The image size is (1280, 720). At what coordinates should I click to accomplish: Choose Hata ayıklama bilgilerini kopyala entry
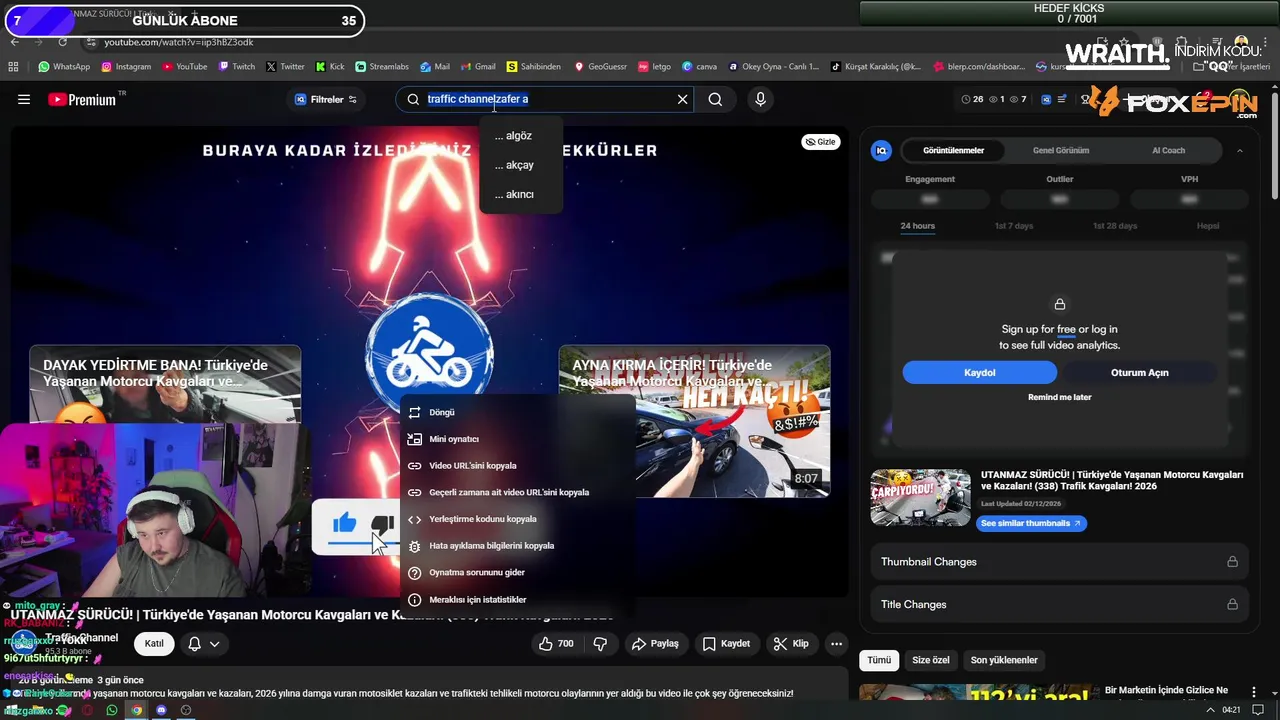coord(517,546)
